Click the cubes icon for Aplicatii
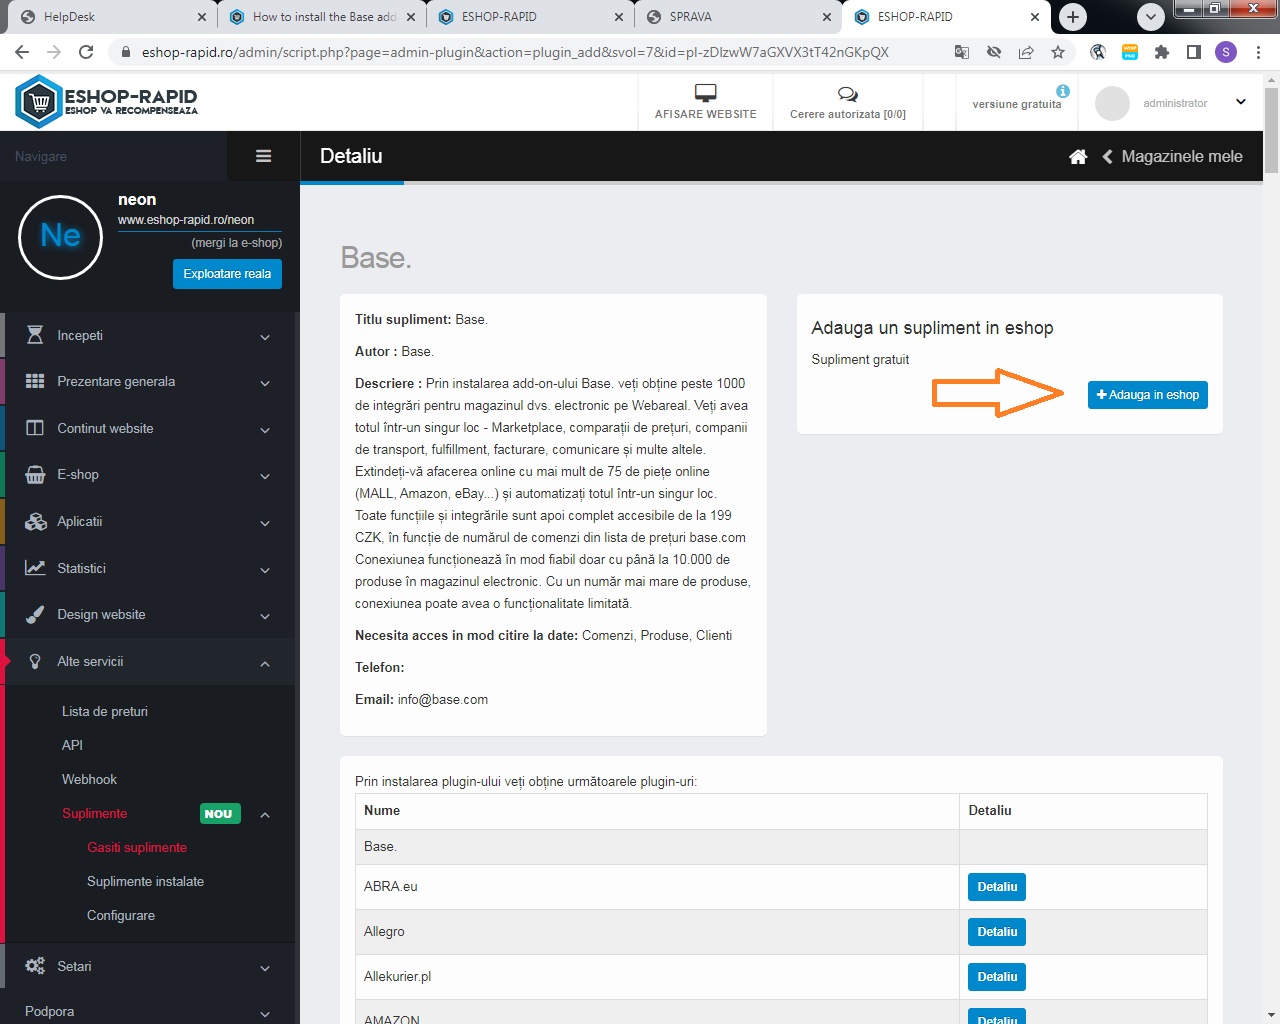 click(x=36, y=521)
